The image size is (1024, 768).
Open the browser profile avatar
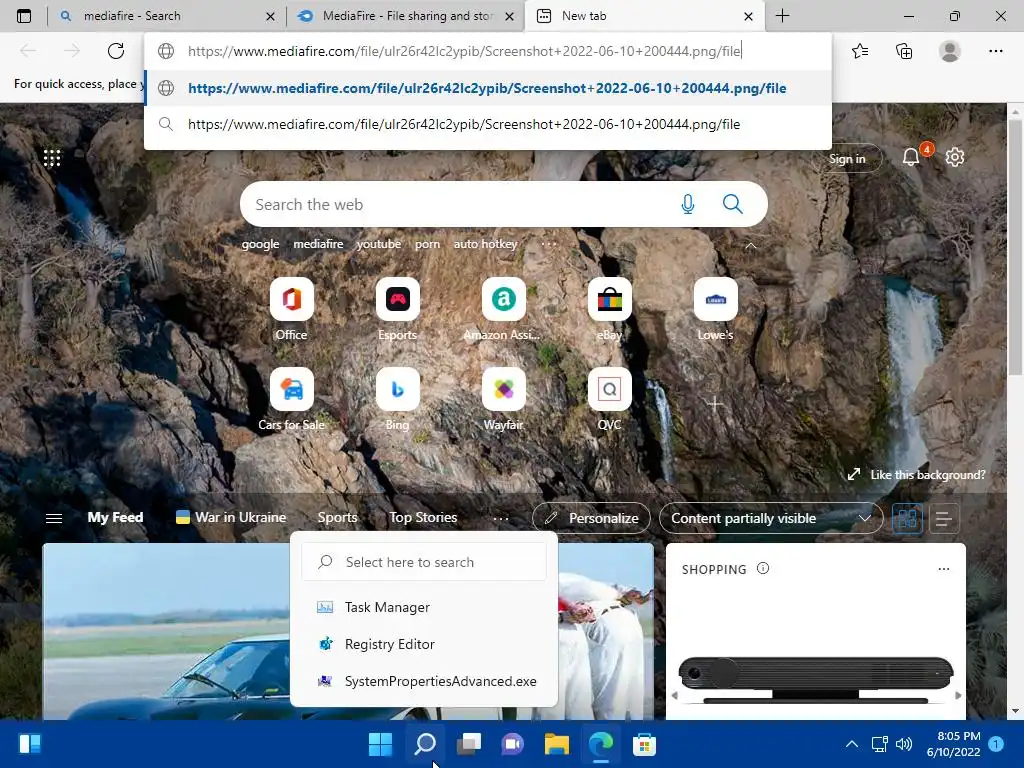coord(950,51)
